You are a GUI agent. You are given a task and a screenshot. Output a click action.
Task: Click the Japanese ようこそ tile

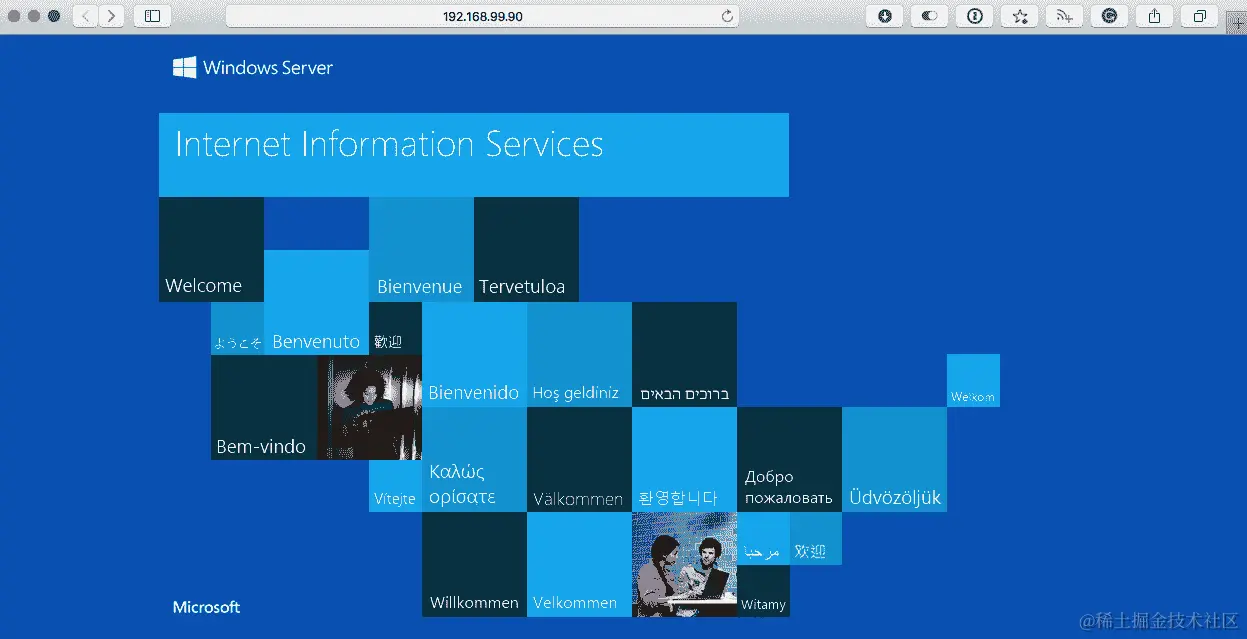tap(237, 329)
